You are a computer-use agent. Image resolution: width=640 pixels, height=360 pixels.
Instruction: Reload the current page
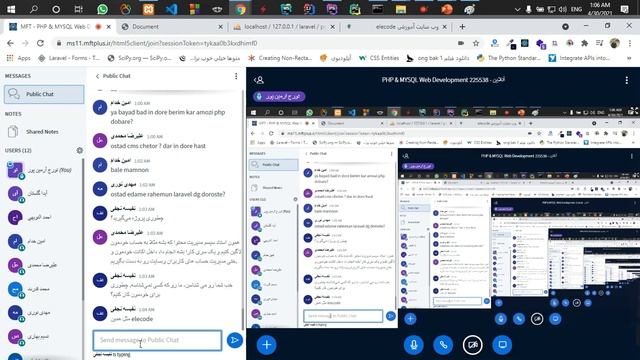click(x=40, y=43)
